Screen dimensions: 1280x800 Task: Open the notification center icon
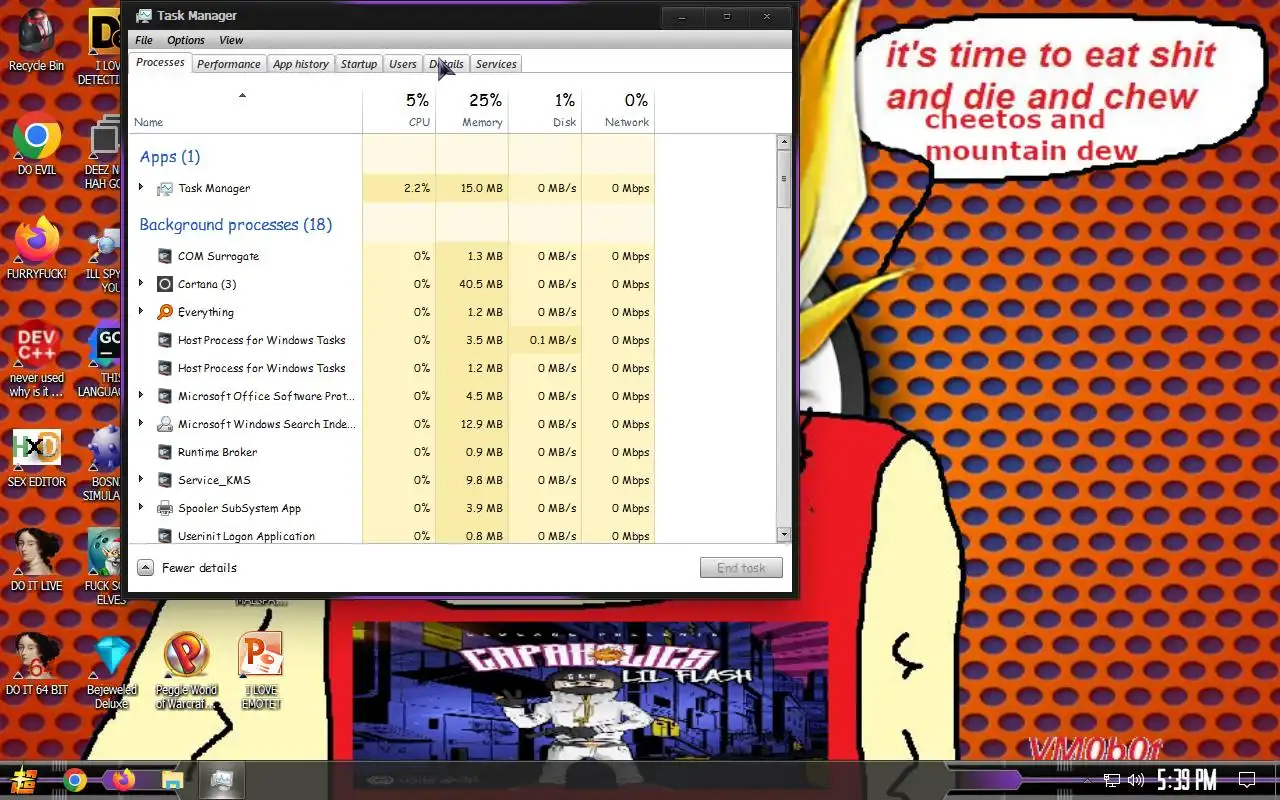(1246, 780)
